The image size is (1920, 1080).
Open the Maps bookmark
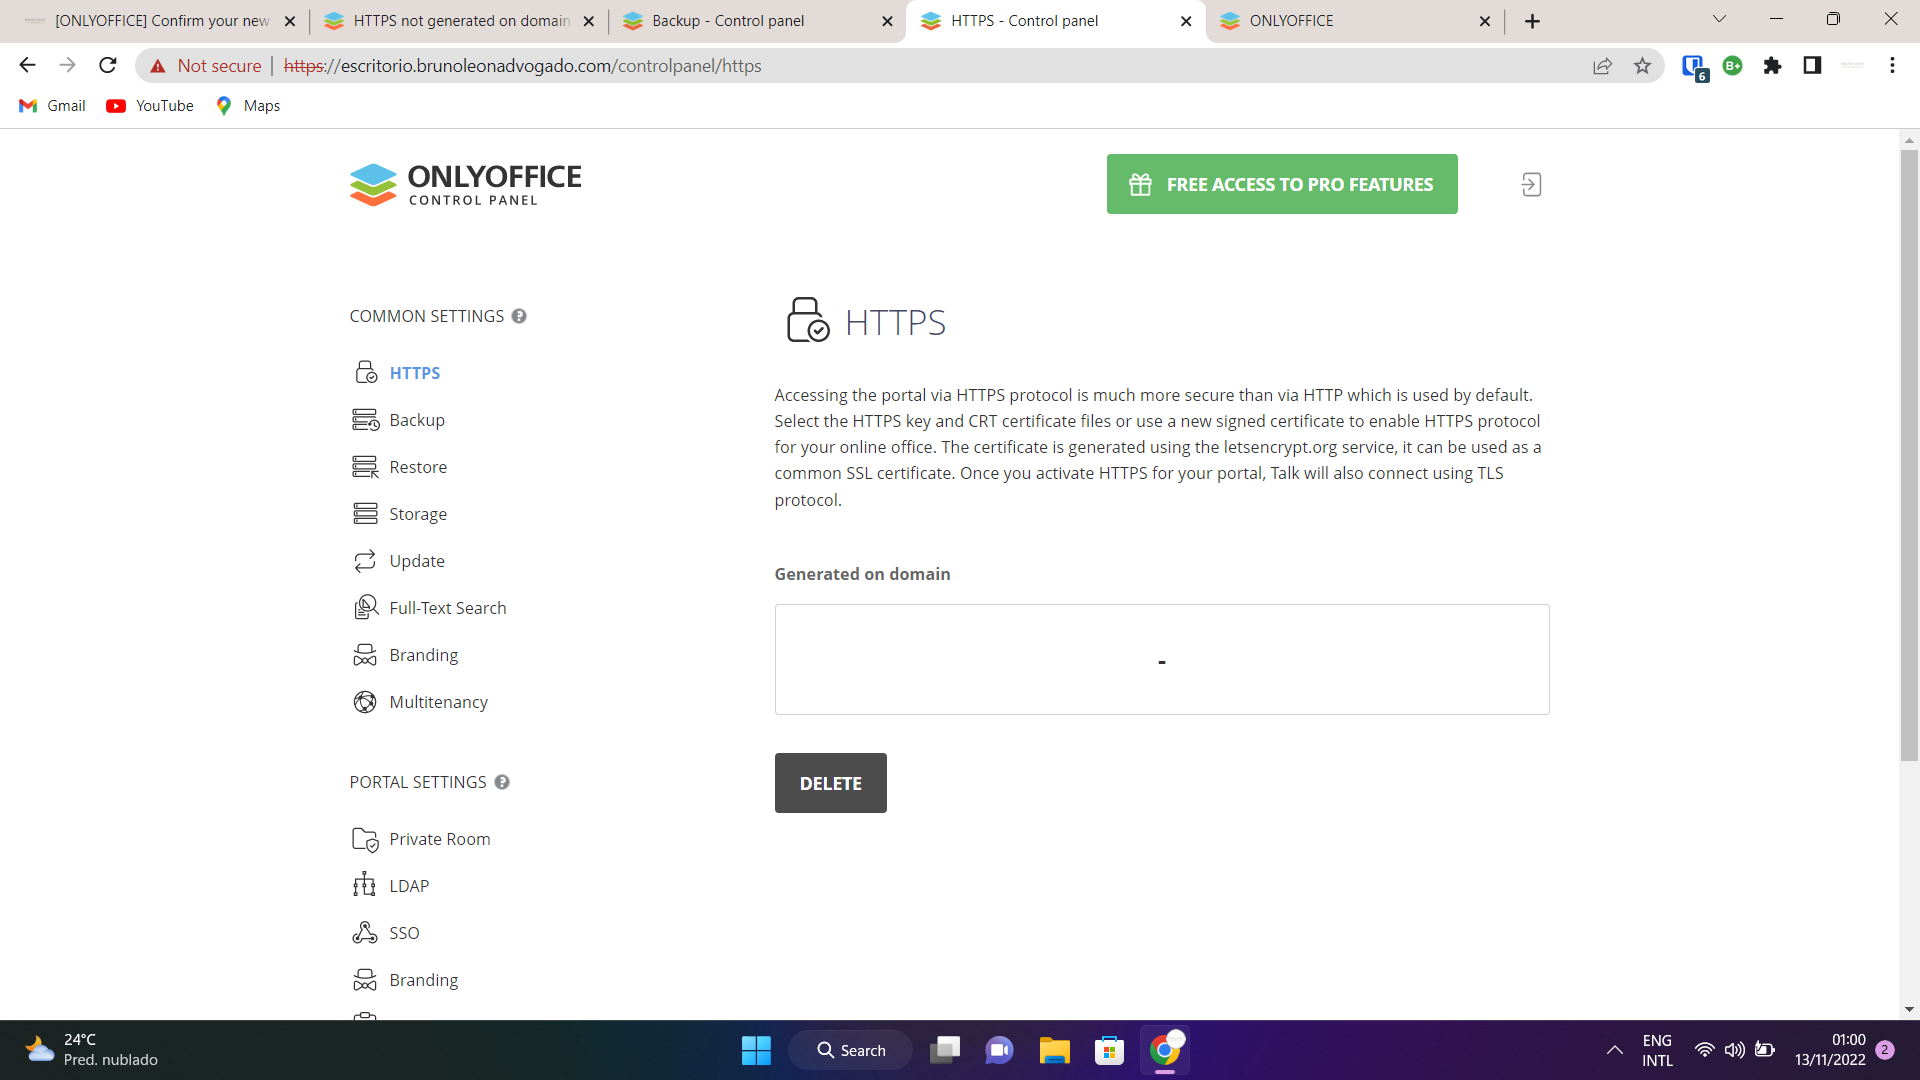click(248, 106)
